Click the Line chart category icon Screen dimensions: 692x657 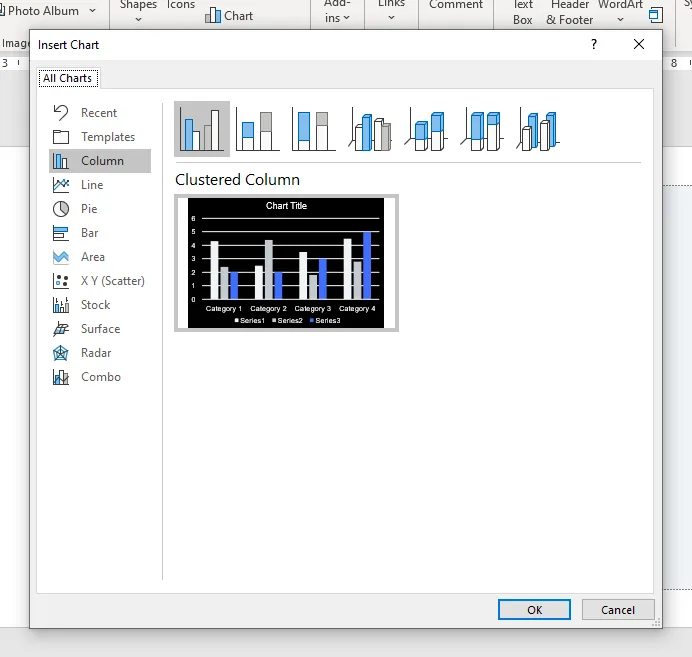tap(61, 185)
